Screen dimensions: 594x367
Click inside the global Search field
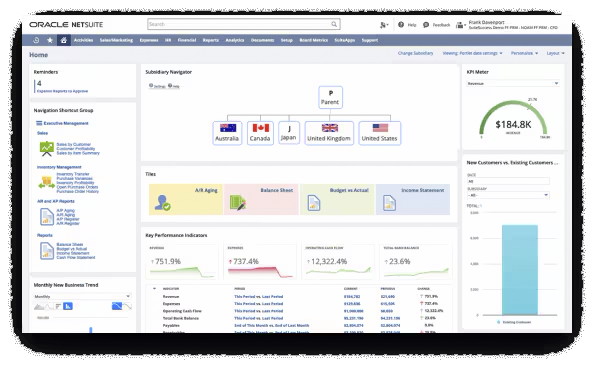pos(239,24)
